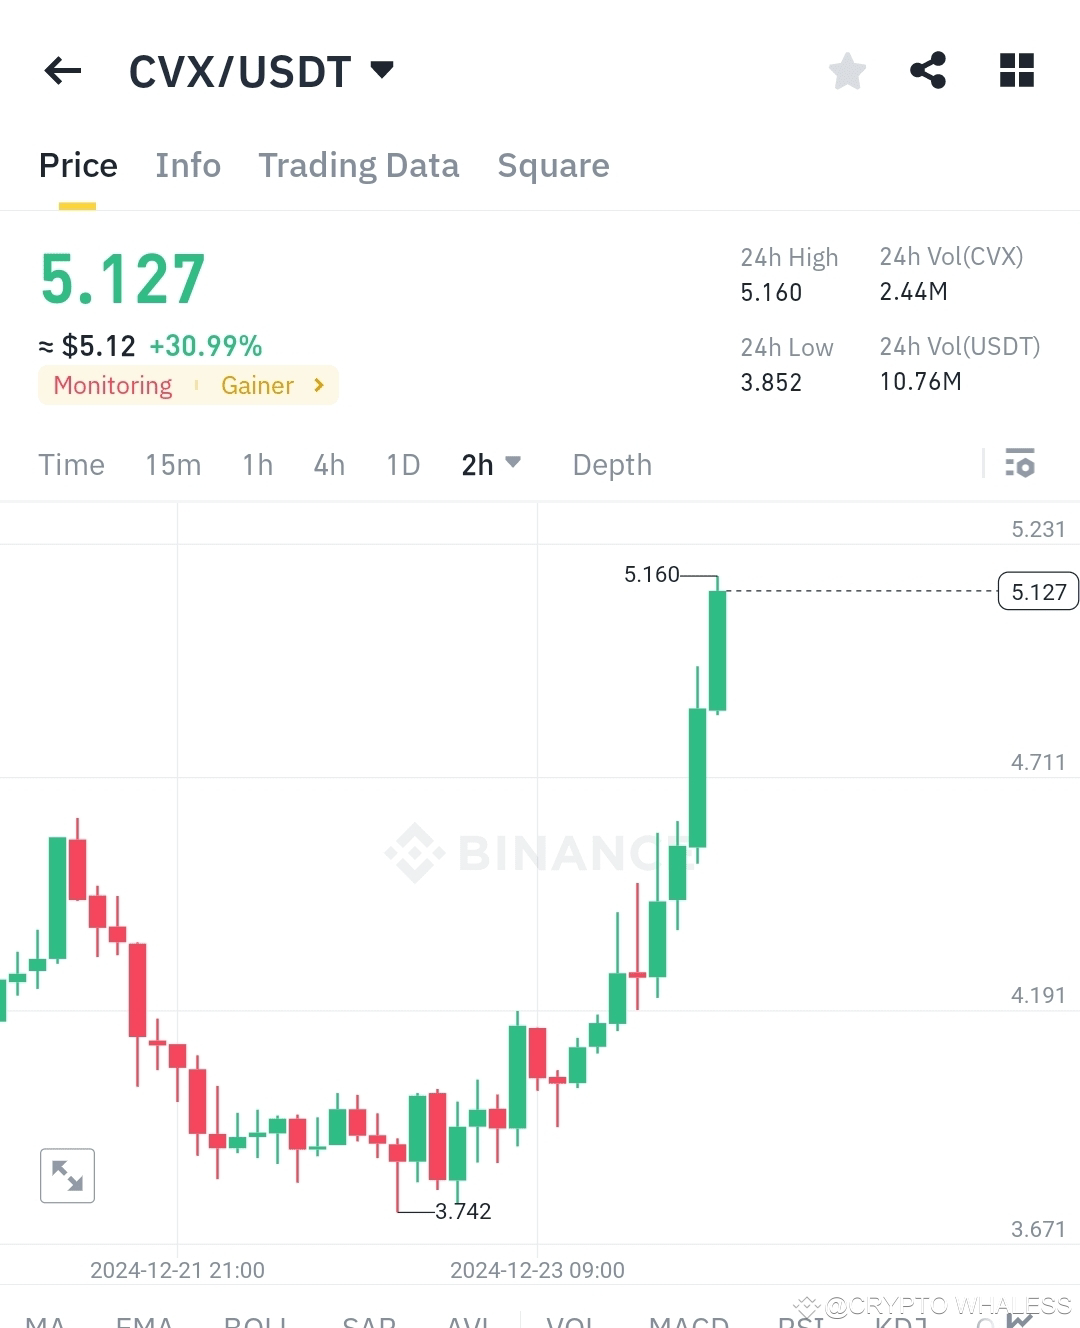Open the Square tab
Image resolution: width=1080 pixels, height=1328 pixels.
point(553,165)
